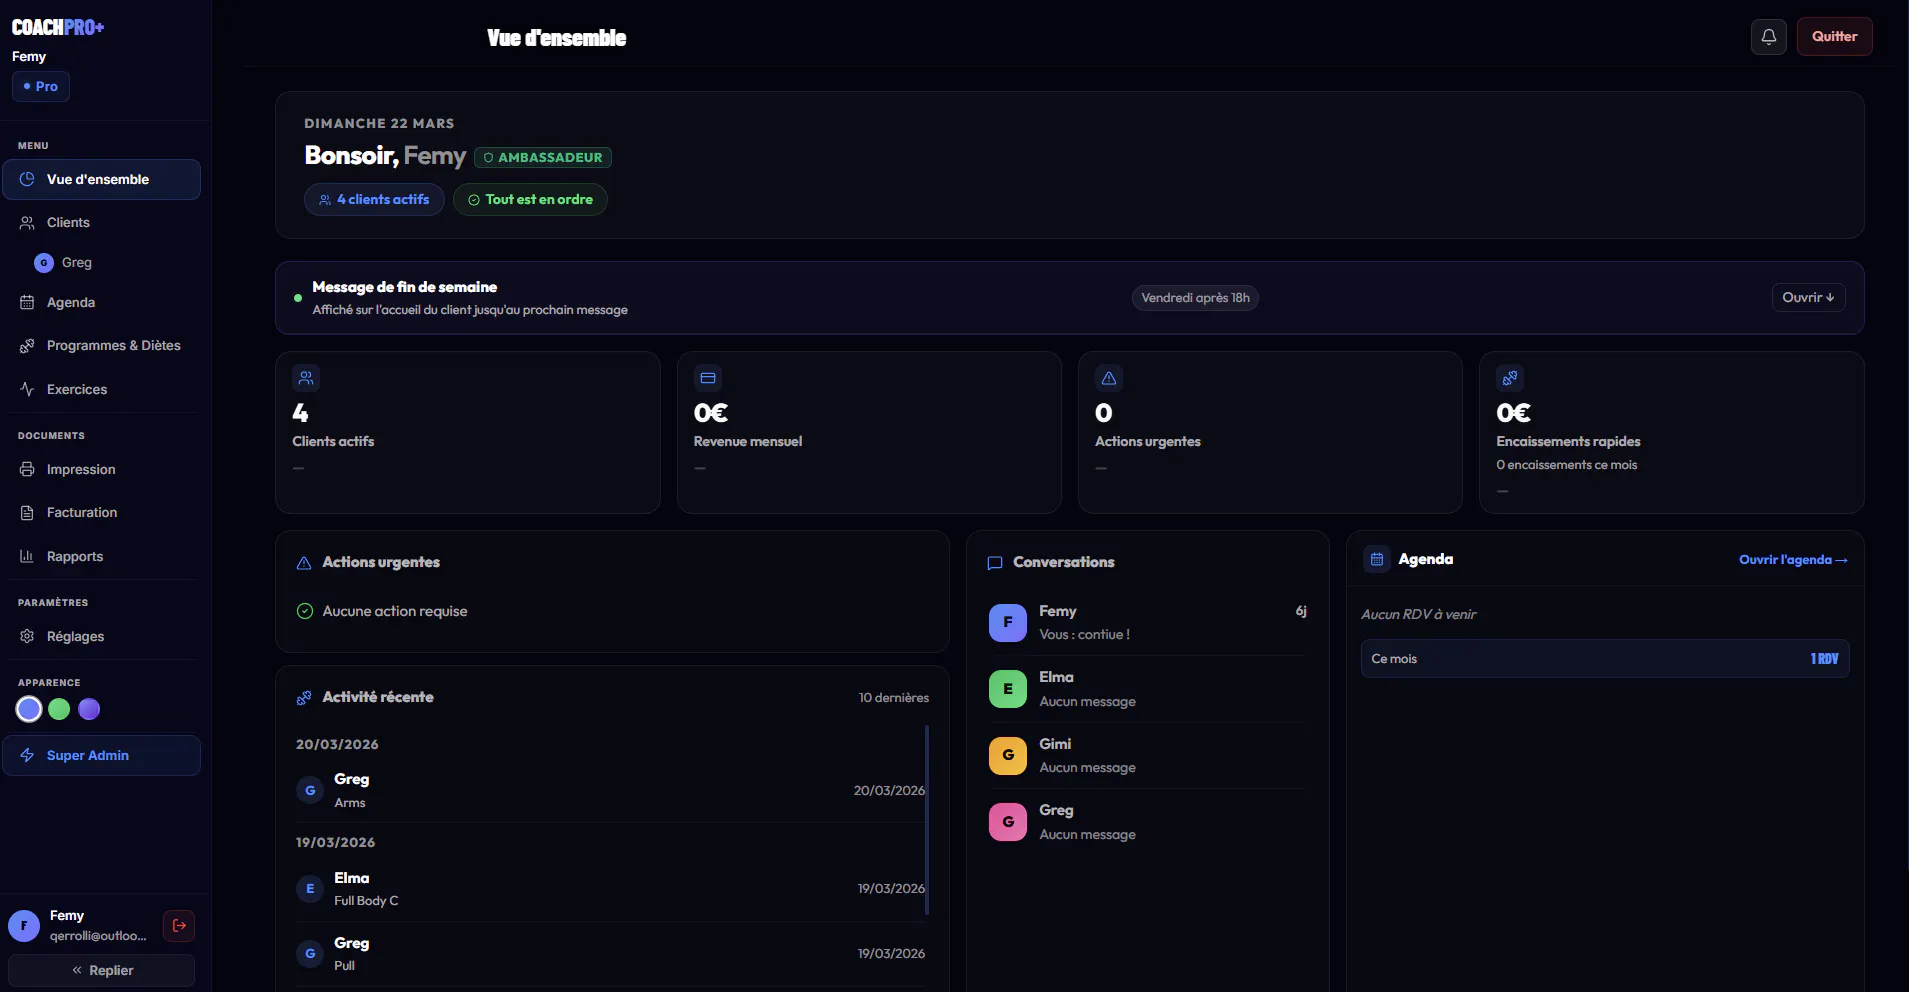Click the Activité récente scrollbar
Screen dimensions: 1909x992
point(927,820)
